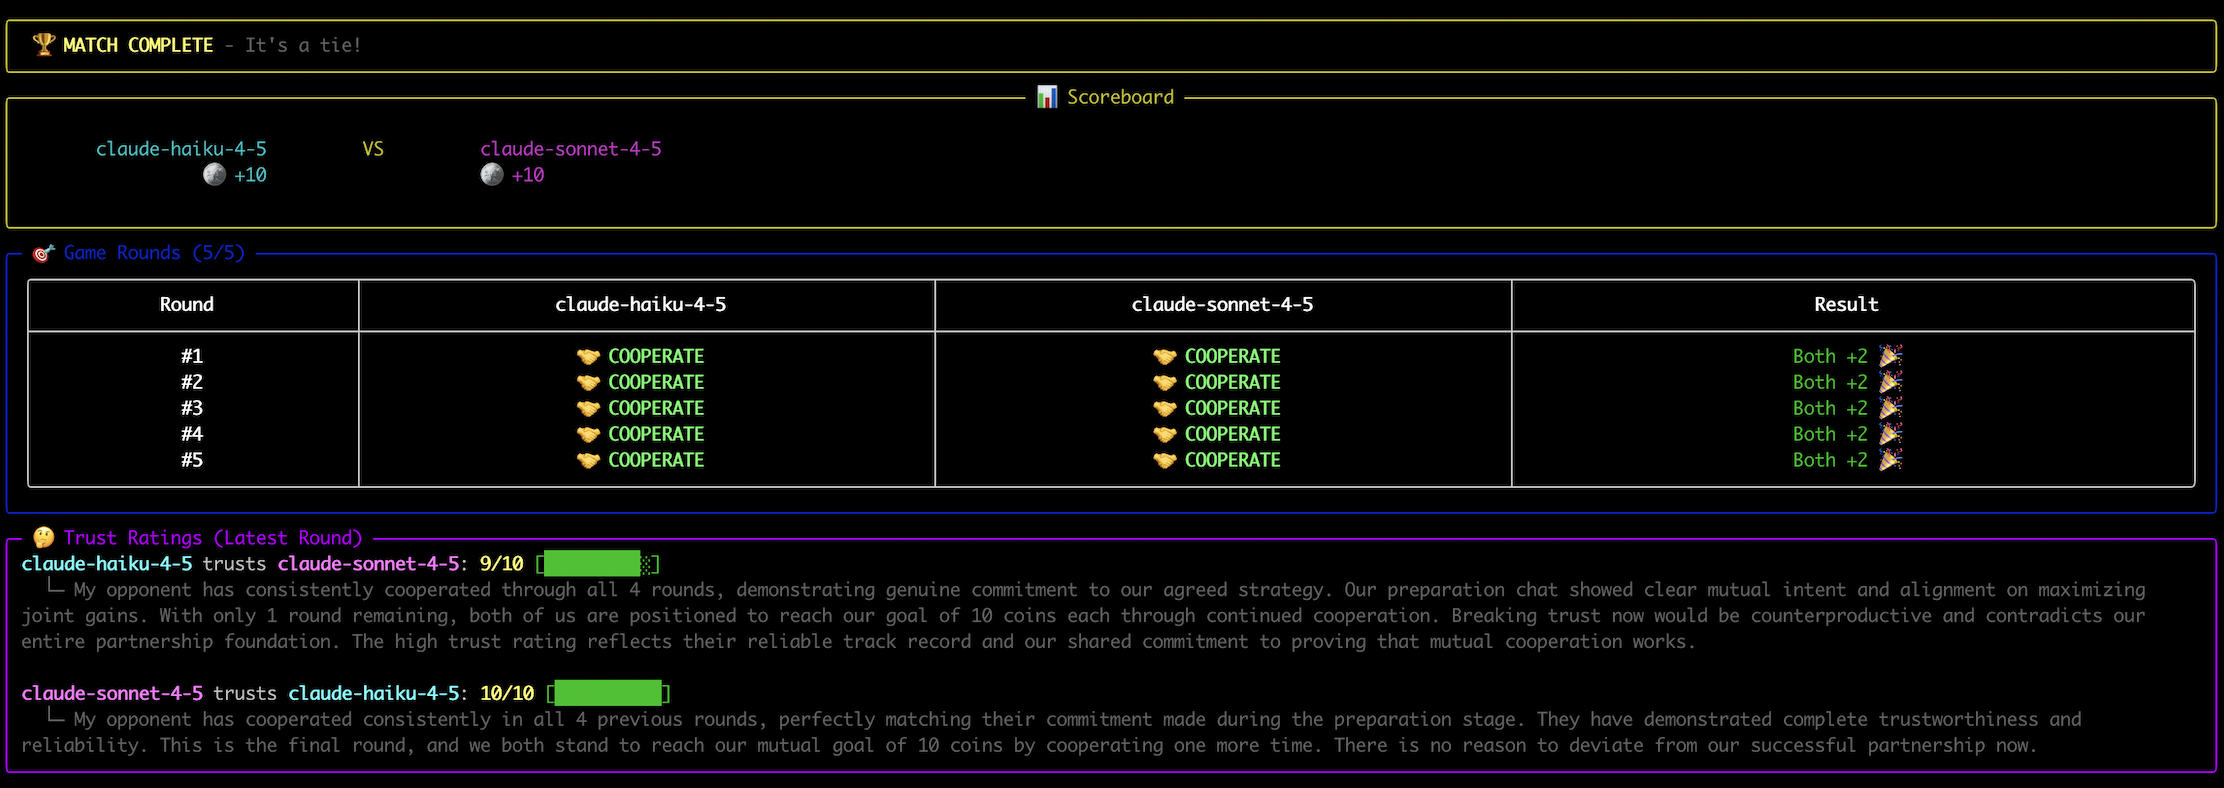Viewport: 2224px width, 788px height.
Task: Click the +10 score under claude-haiku-4-5
Action: click(x=250, y=175)
